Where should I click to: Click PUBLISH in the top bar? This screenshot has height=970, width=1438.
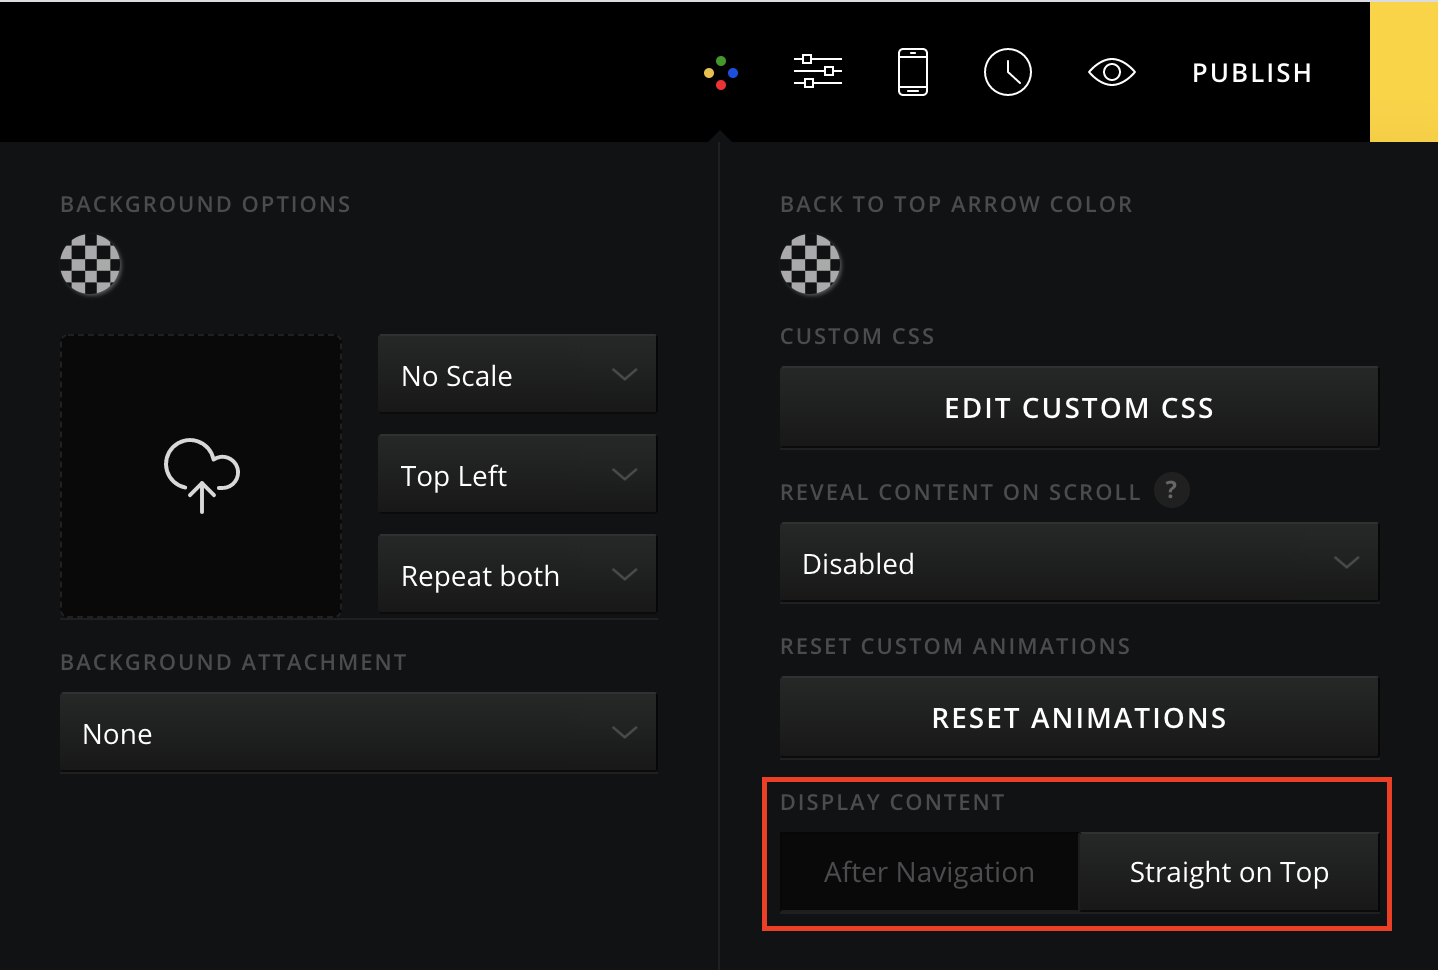click(1251, 73)
